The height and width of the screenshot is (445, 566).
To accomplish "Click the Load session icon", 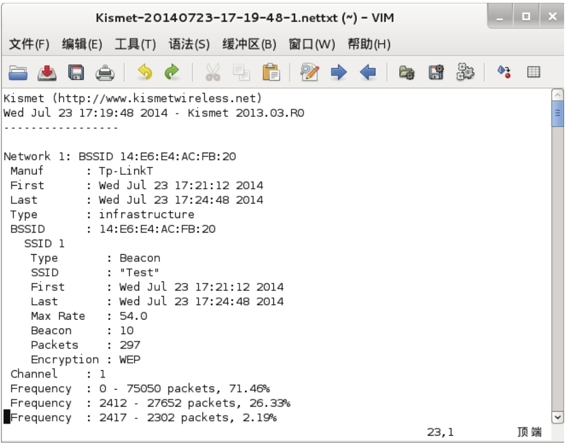I will (x=407, y=73).
